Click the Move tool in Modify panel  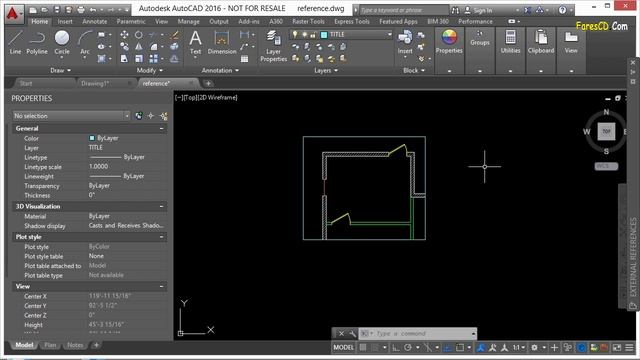point(124,35)
